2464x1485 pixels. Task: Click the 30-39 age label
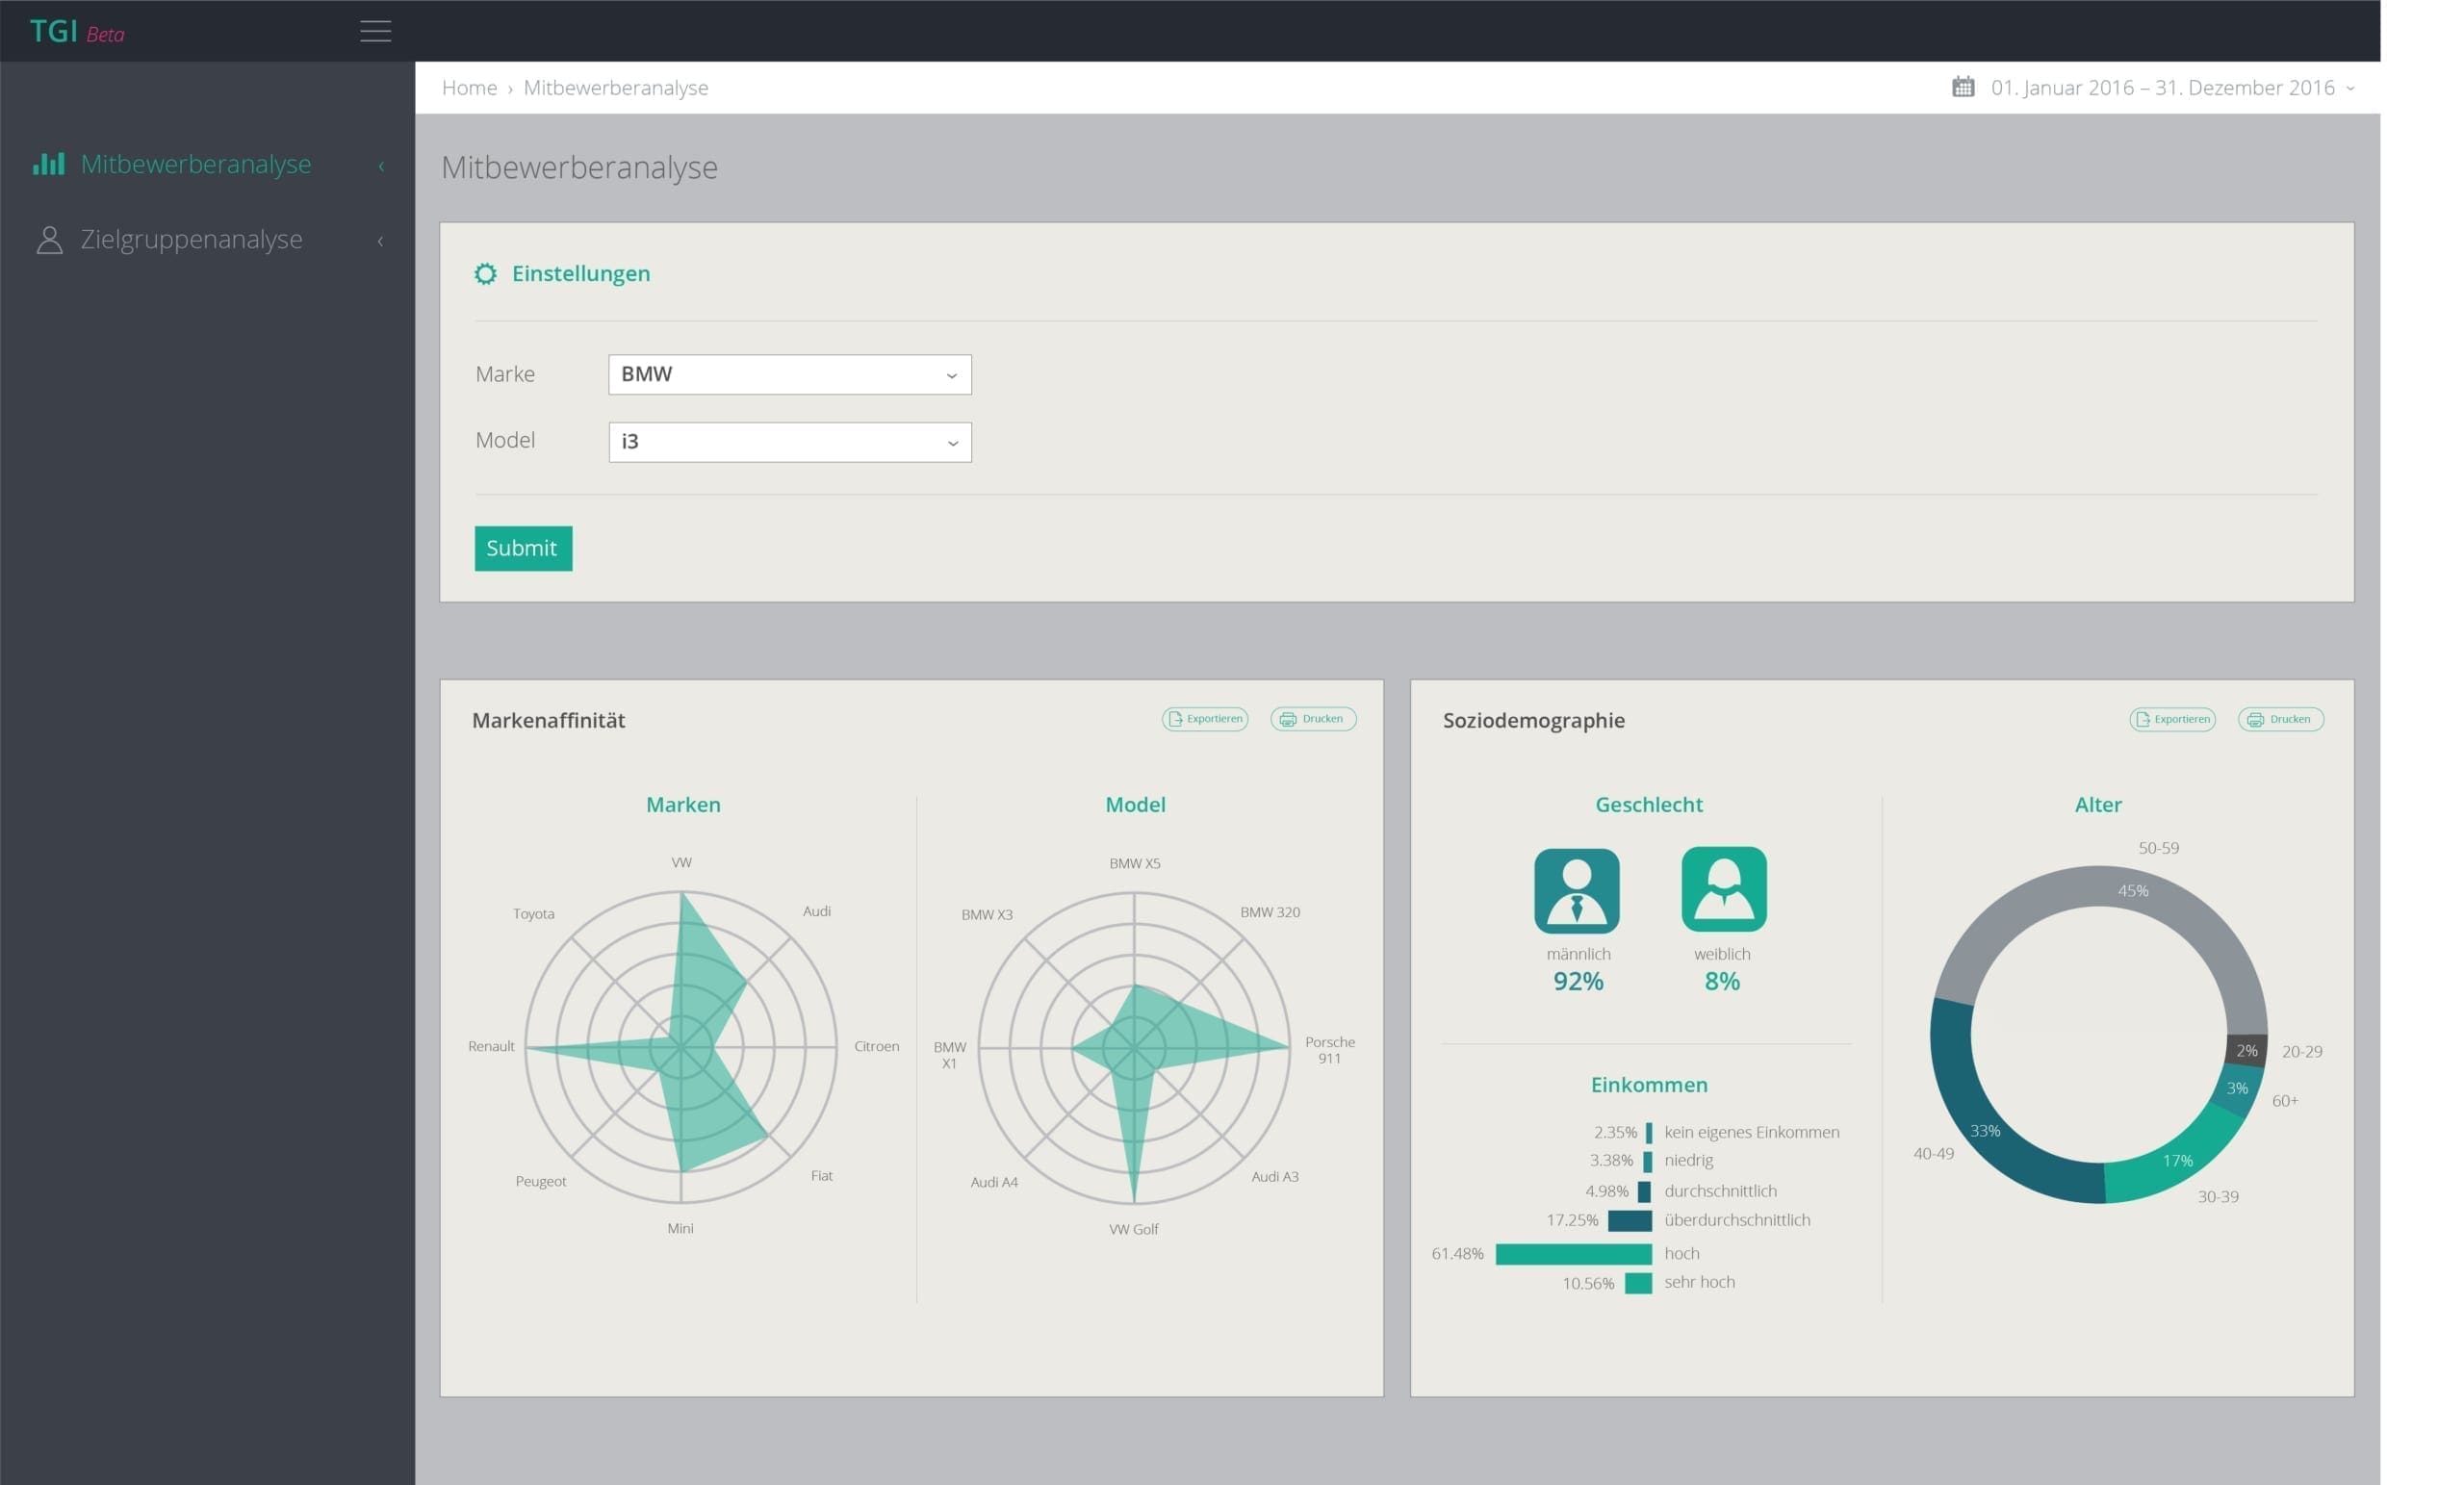(x=2217, y=1196)
